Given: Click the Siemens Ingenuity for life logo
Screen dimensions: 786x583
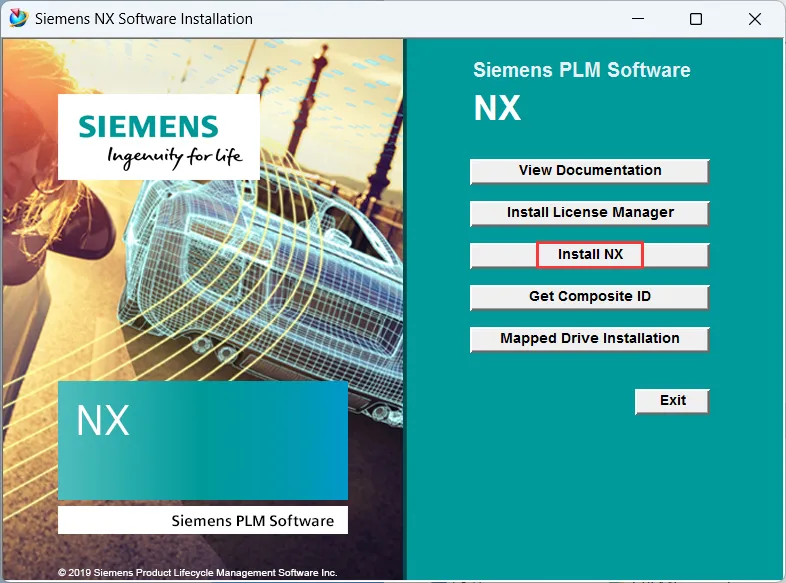Looking at the screenshot, I should coord(159,137).
